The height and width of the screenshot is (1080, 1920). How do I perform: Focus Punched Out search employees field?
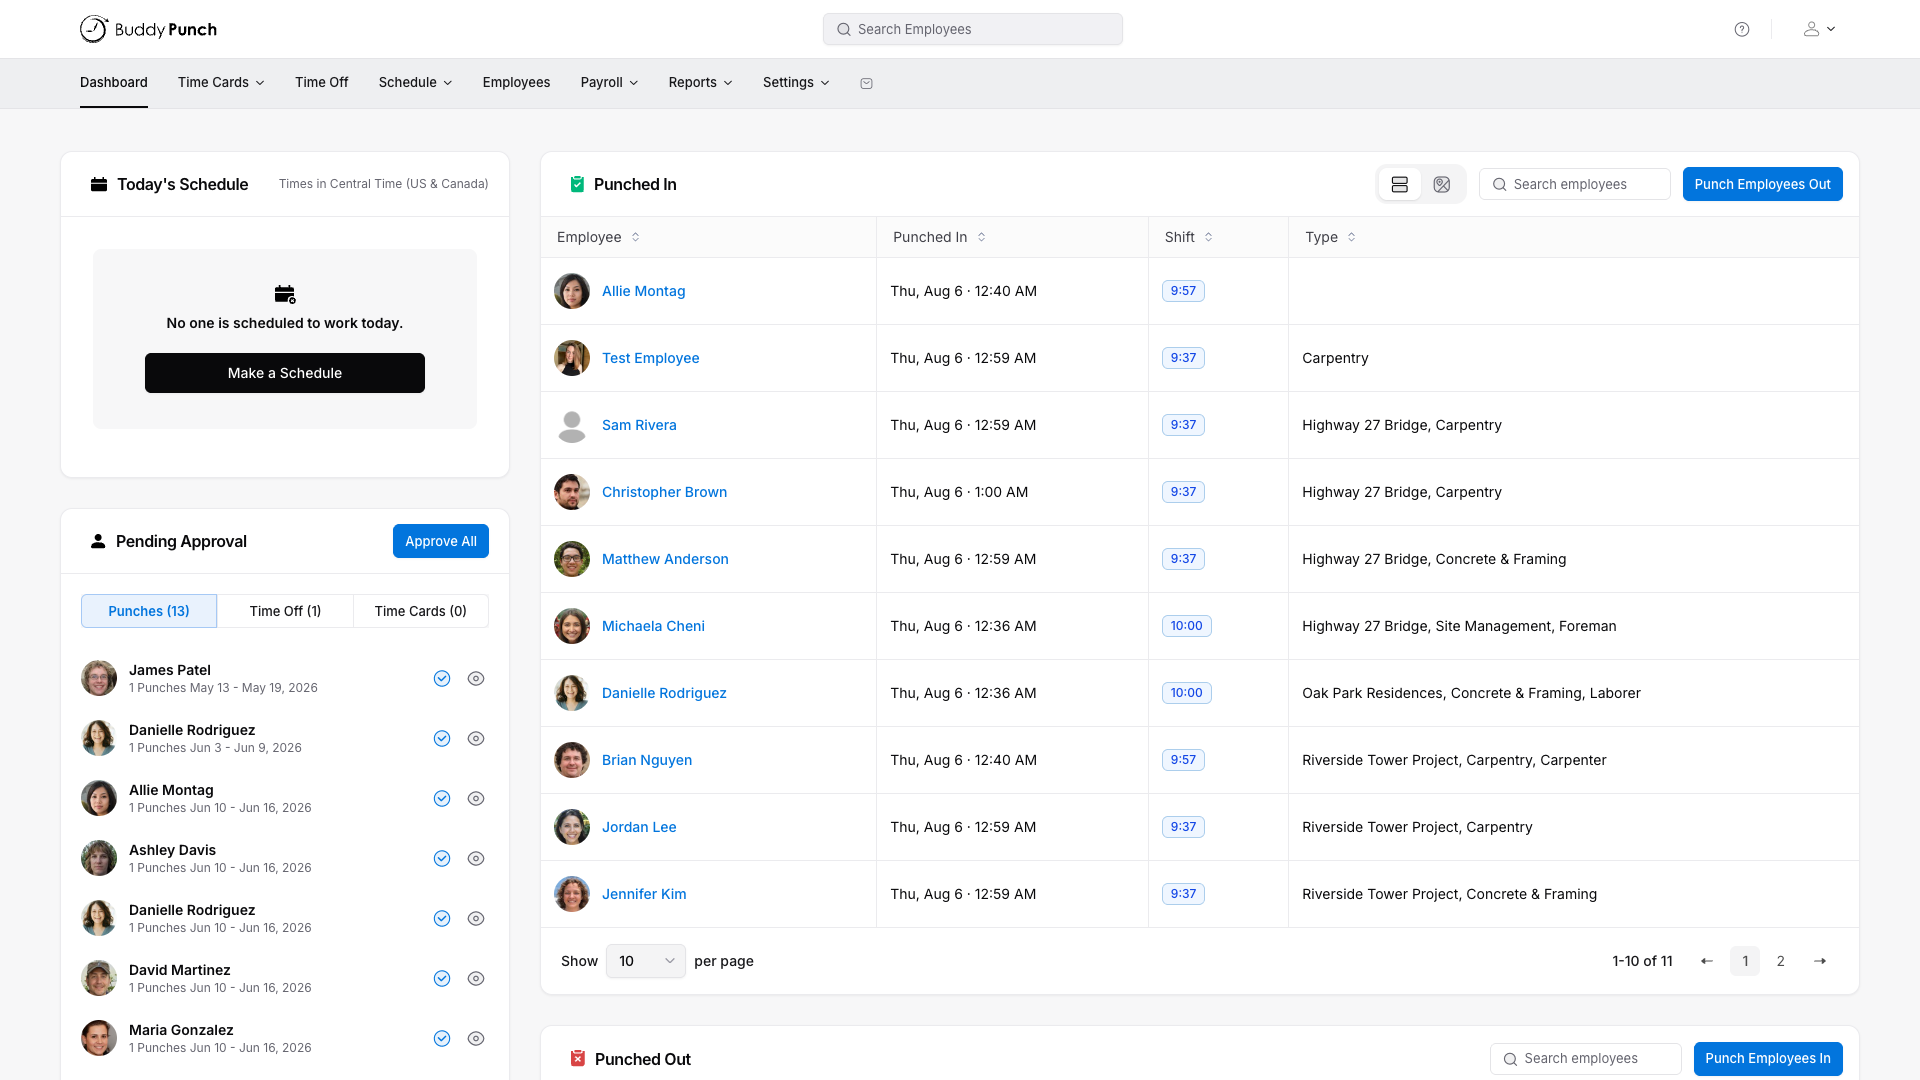pyautogui.click(x=1586, y=1059)
